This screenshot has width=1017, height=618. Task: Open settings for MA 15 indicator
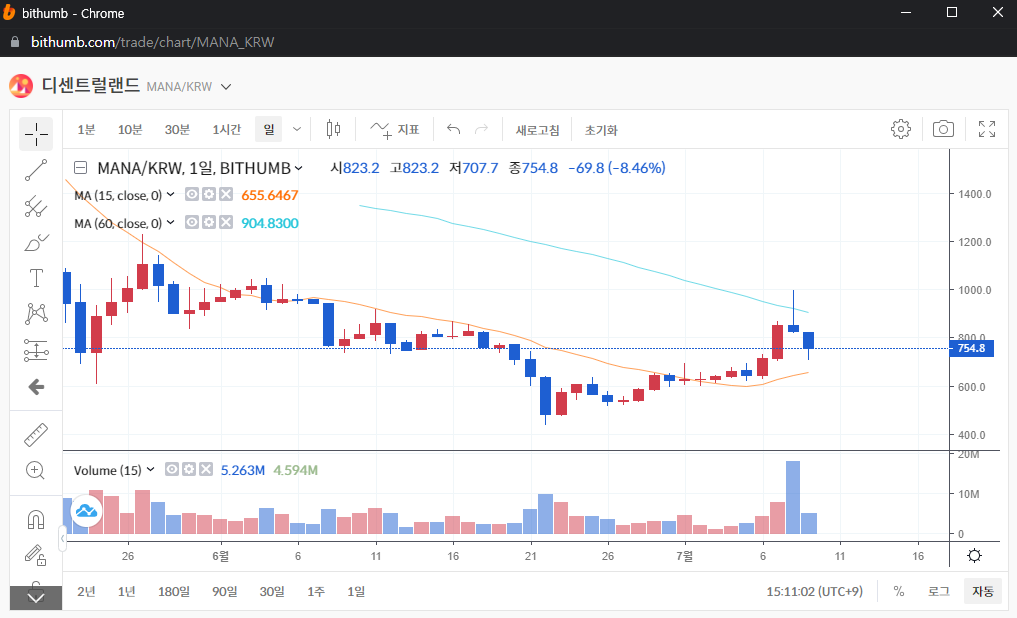tap(209, 194)
